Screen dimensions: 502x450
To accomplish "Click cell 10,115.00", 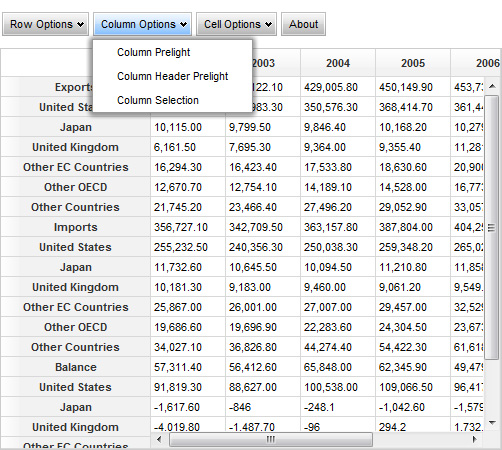I will [188, 127].
